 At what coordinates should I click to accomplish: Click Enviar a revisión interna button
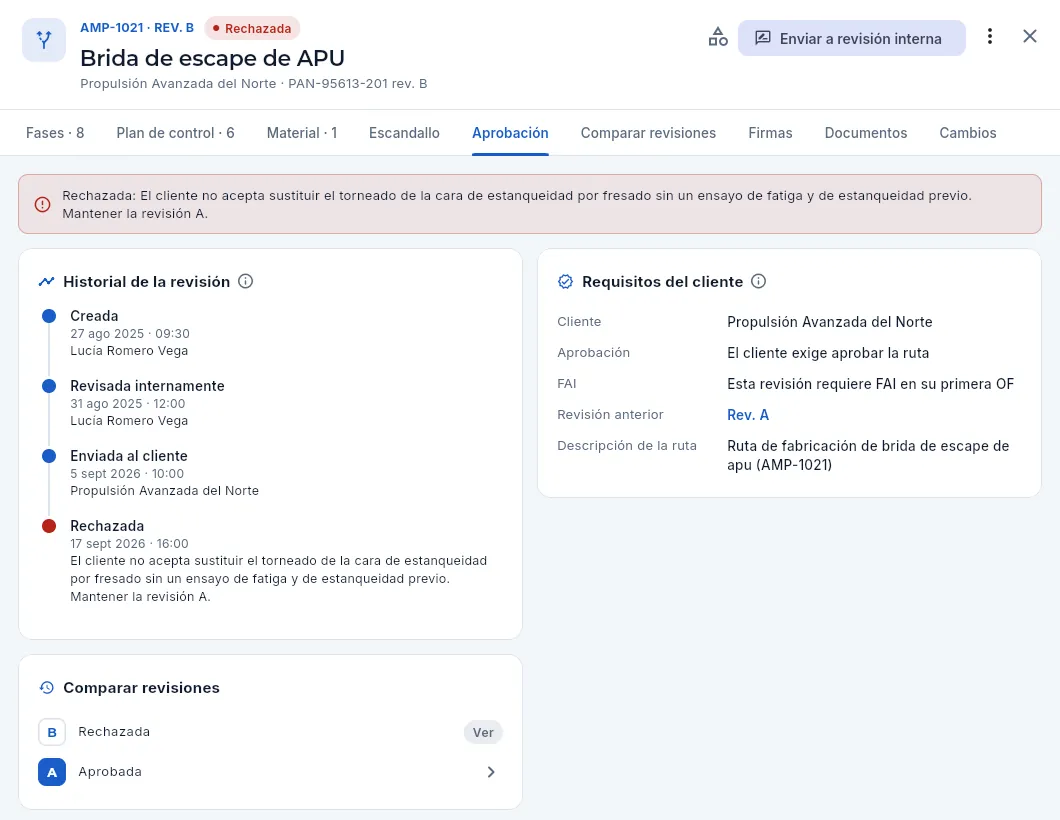coord(851,38)
